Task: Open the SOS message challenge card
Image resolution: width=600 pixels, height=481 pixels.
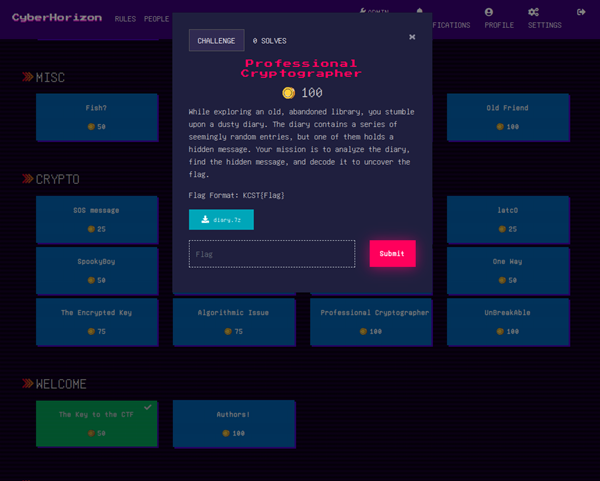Action: click(96, 219)
